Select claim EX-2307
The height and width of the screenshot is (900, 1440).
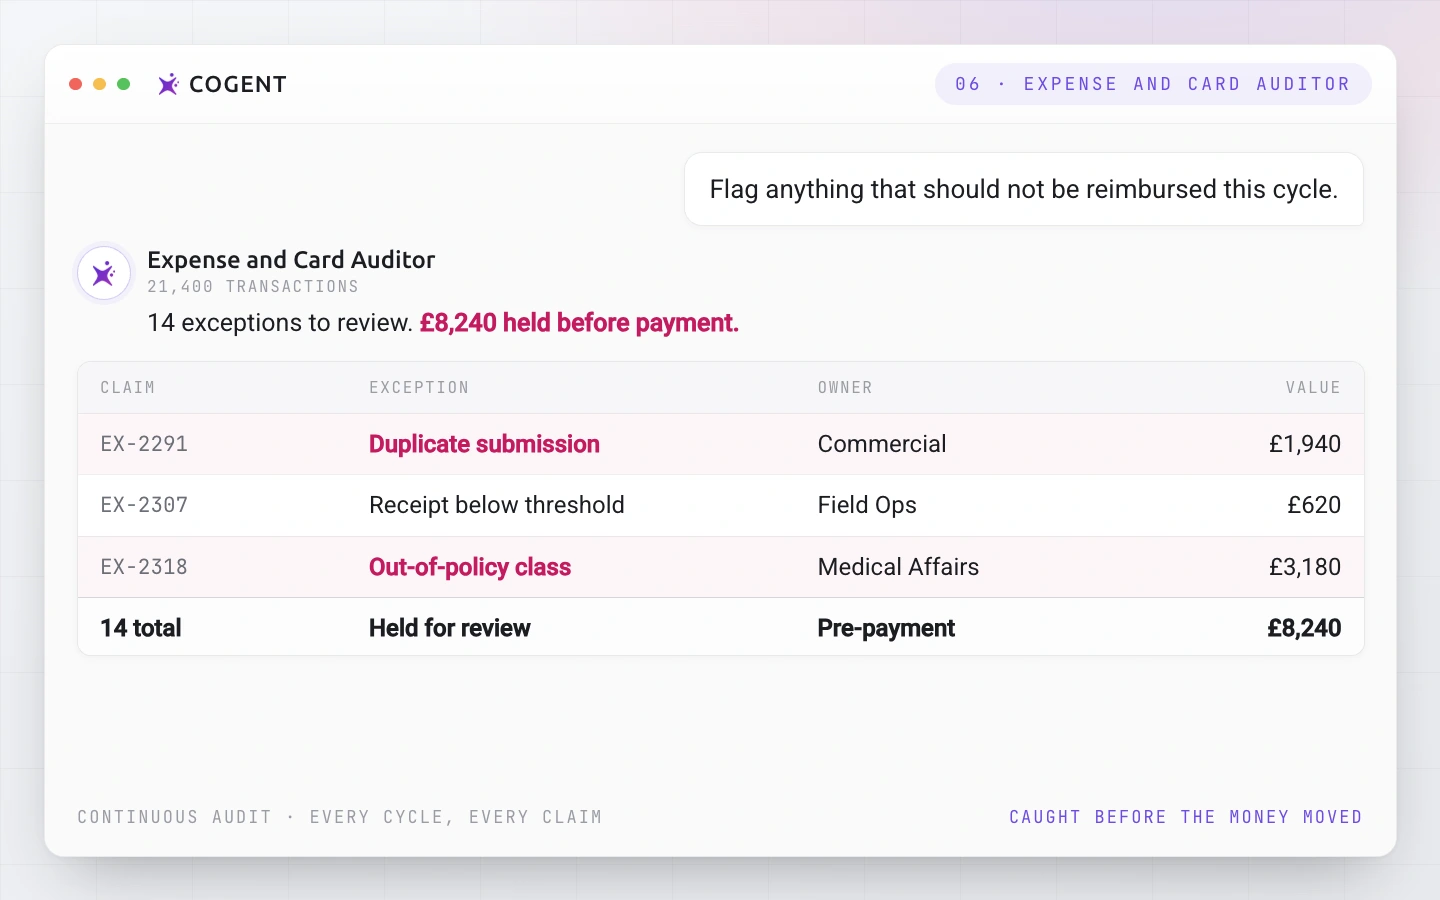pos(144,505)
